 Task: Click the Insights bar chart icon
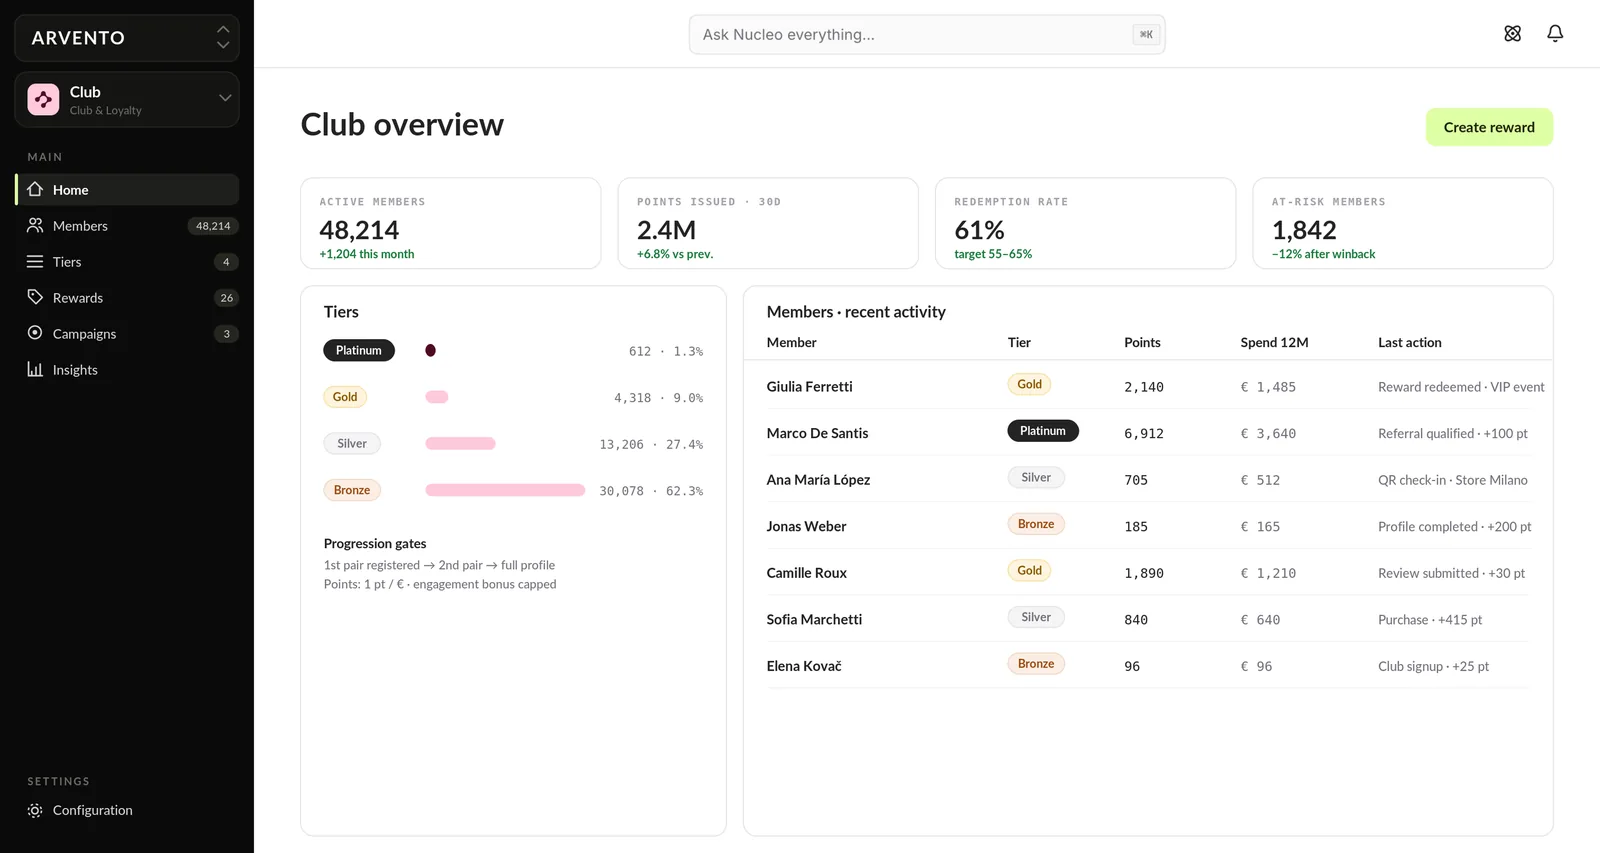[x=35, y=369]
